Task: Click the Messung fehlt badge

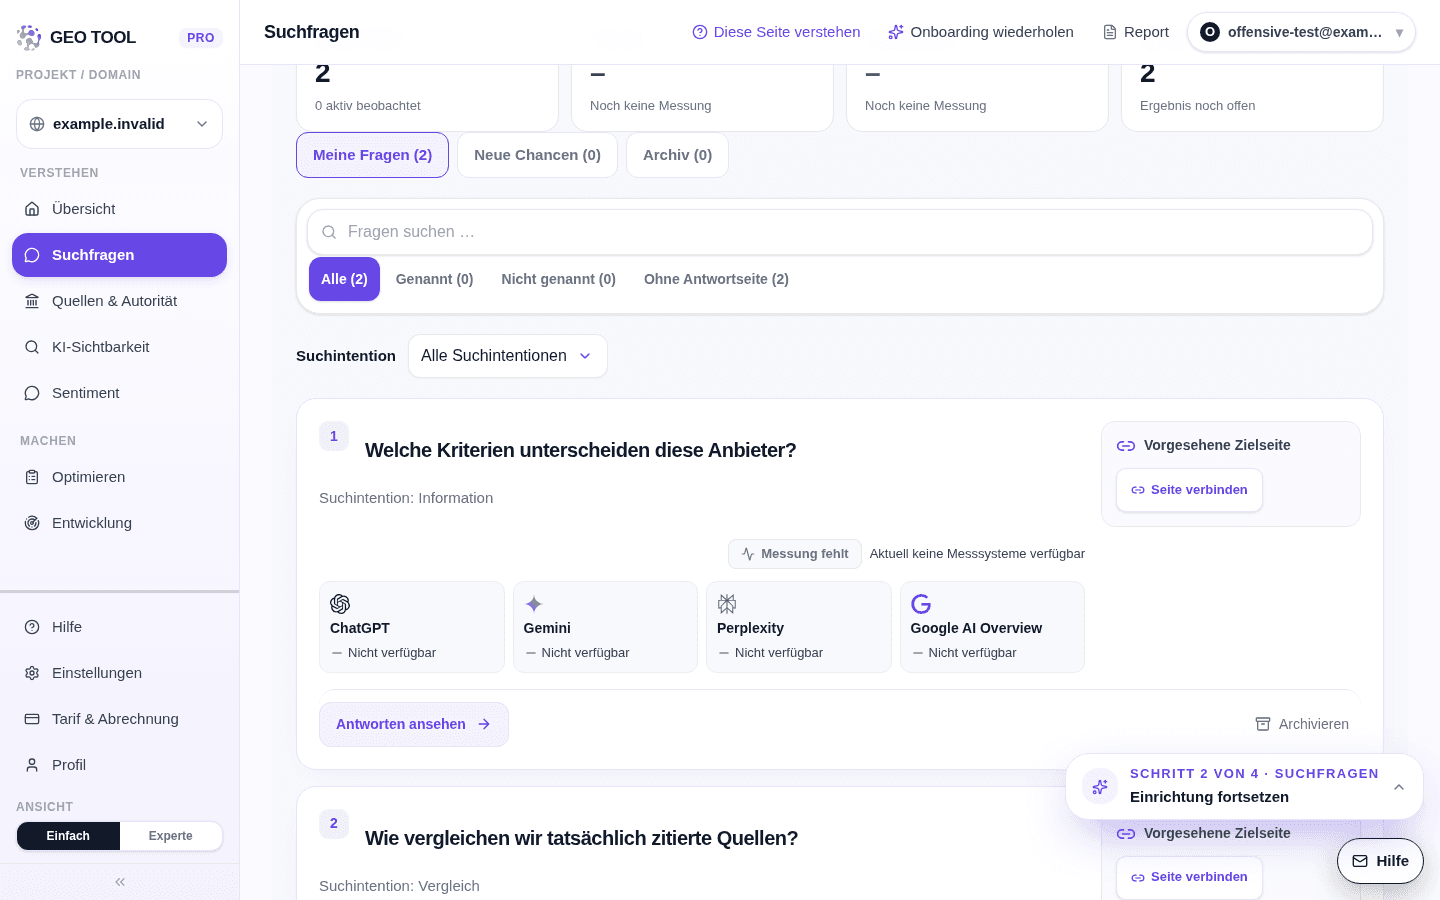Action: [x=795, y=554]
